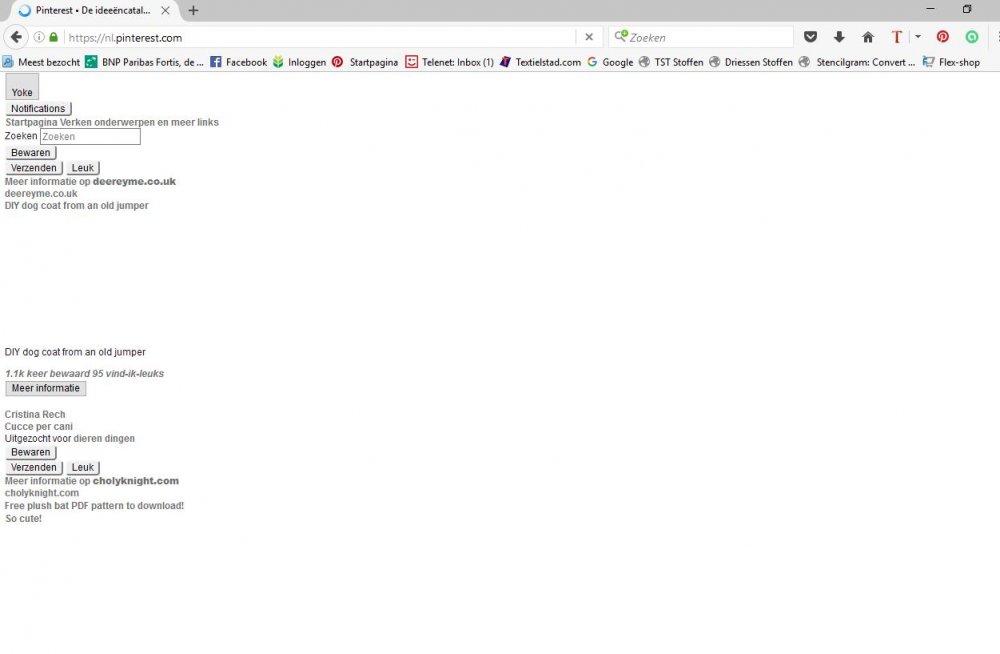Image resolution: width=1000 pixels, height=654 pixels.
Task: Open the Pocket icon in toolbar
Action: 810,37
